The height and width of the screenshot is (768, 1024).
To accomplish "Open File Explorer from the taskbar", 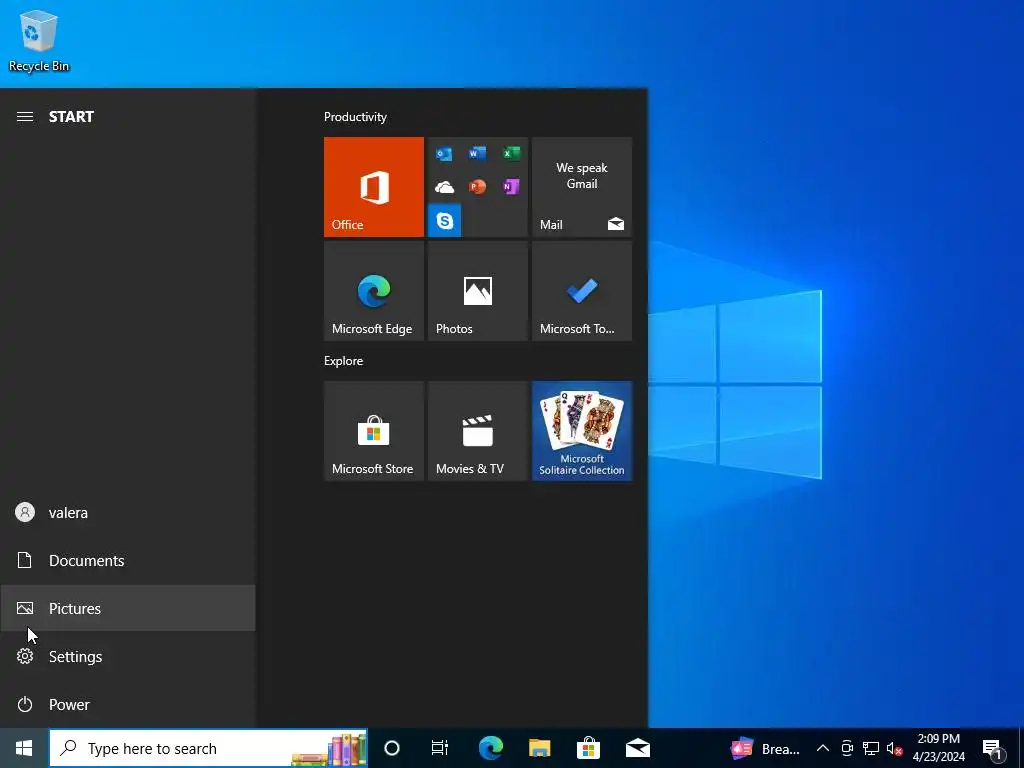I will pyautogui.click(x=539, y=748).
